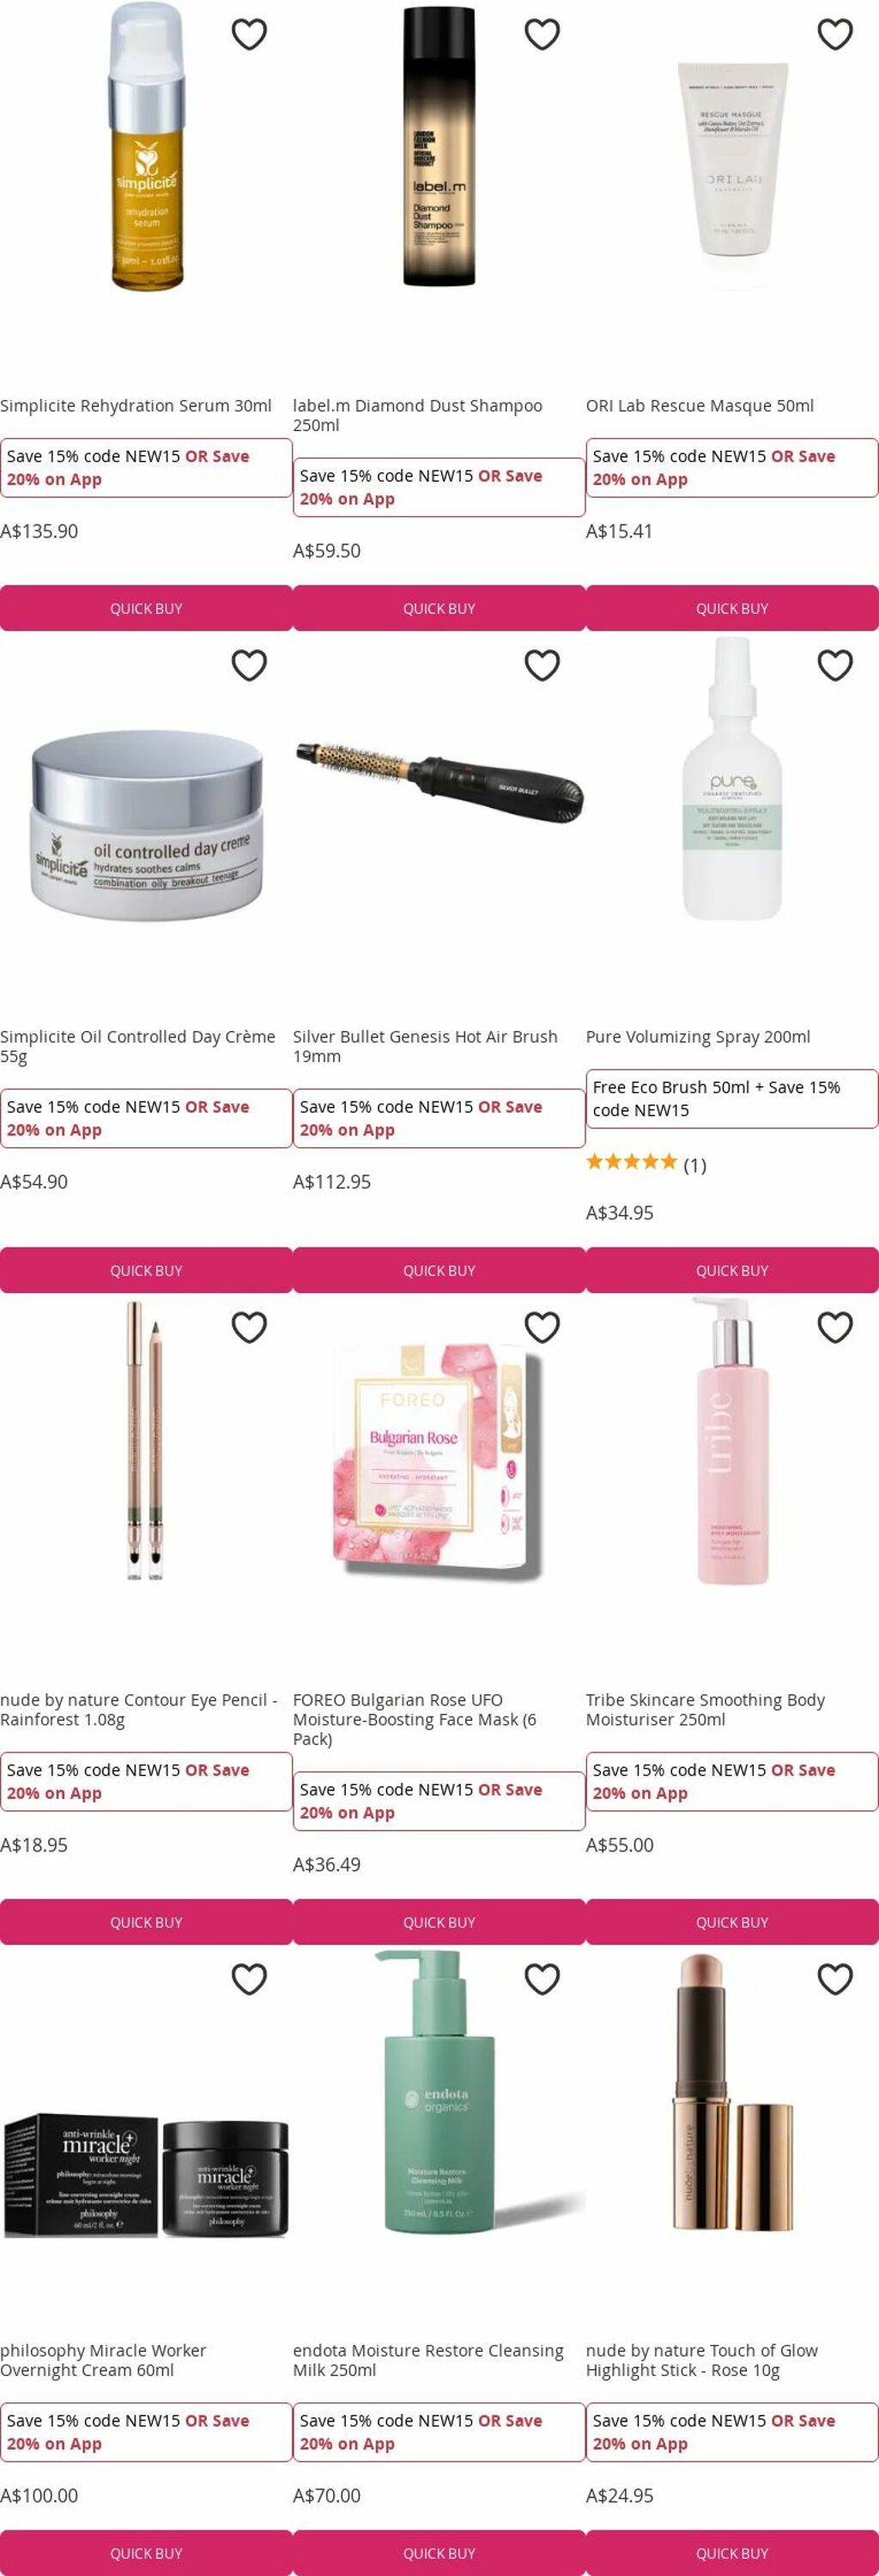The height and width of the screenshot is (2576, 879).
Task: Favorite the label.m Diamond Dust Shampoo
Action: click(542, 35)
